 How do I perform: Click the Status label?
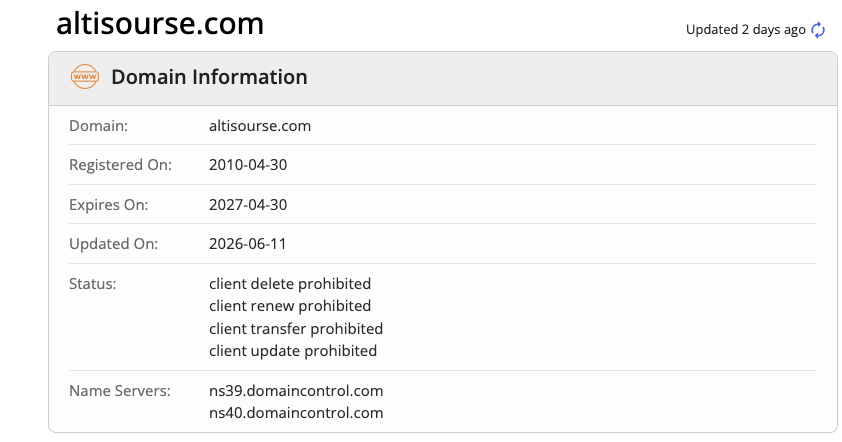92,284
